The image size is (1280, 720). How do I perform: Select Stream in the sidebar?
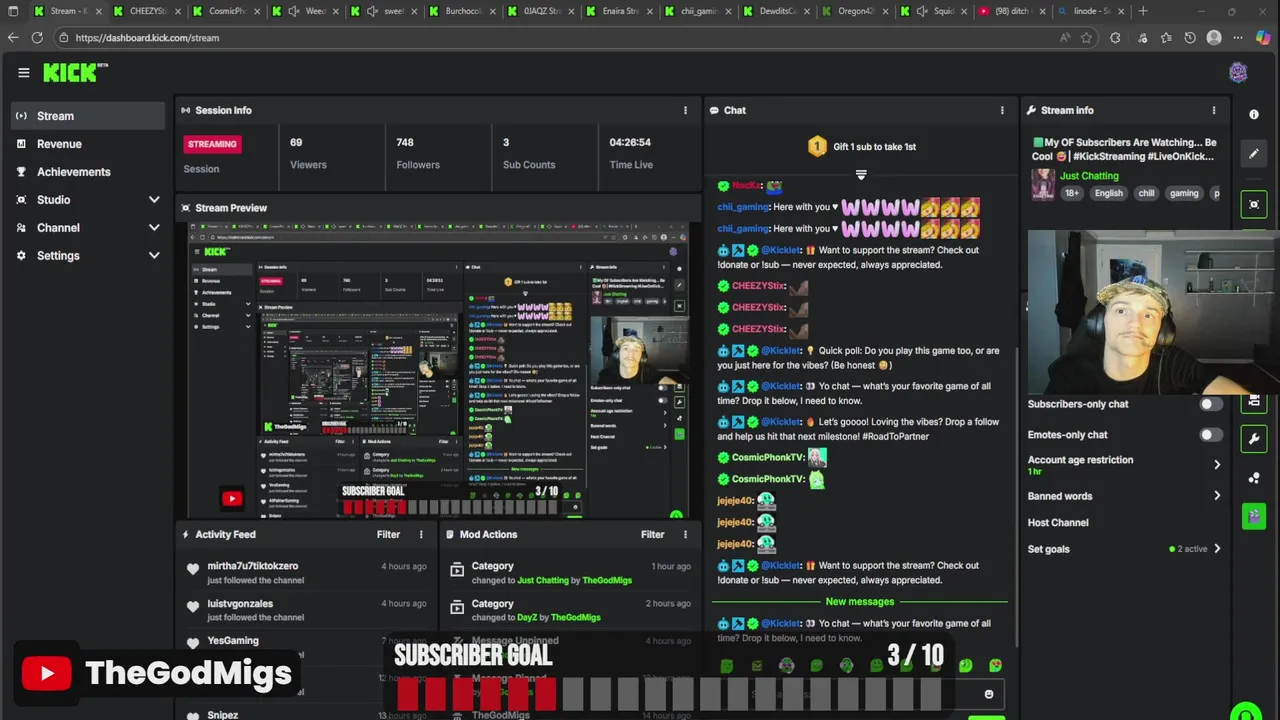click(x=88, y=116)
